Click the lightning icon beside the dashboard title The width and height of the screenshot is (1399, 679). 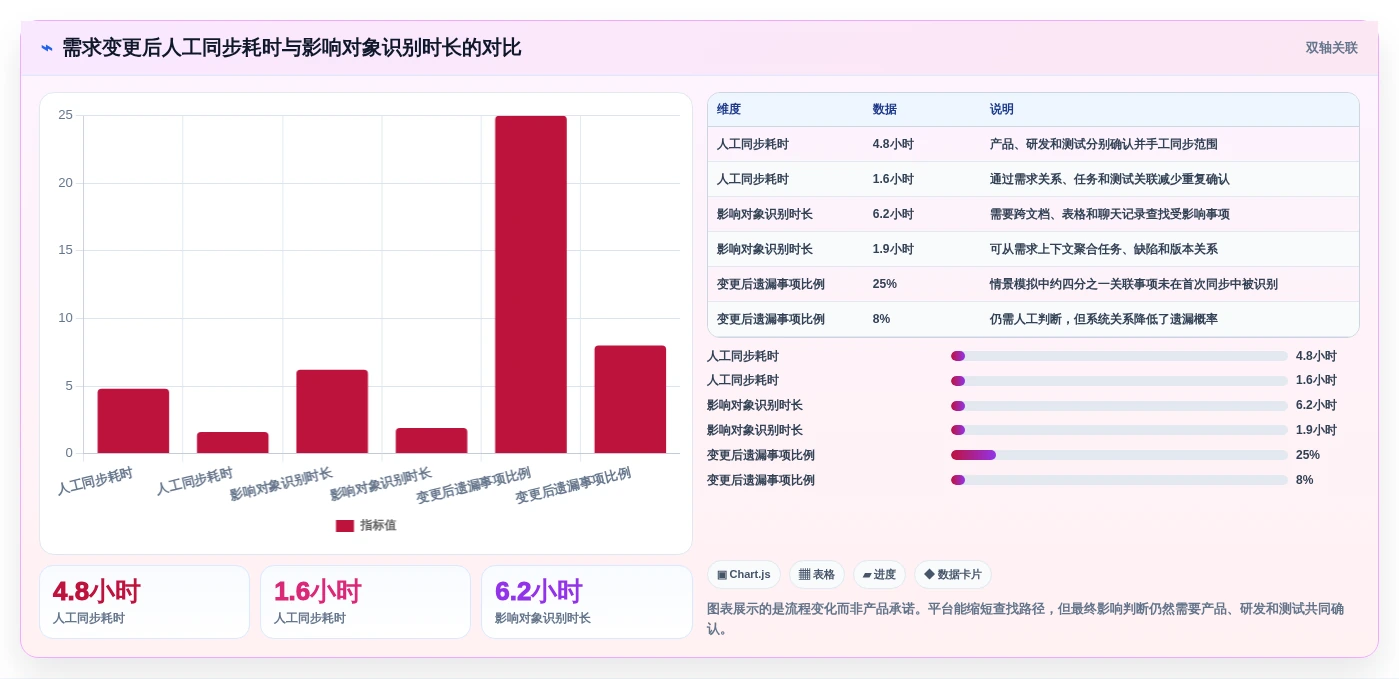(46, 48)
